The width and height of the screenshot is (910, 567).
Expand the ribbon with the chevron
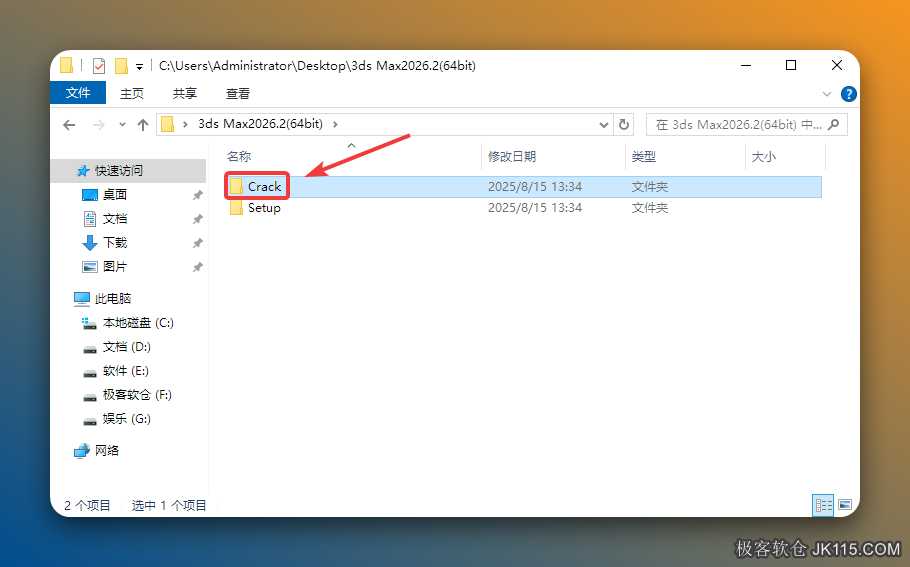[x=827, y=94]
